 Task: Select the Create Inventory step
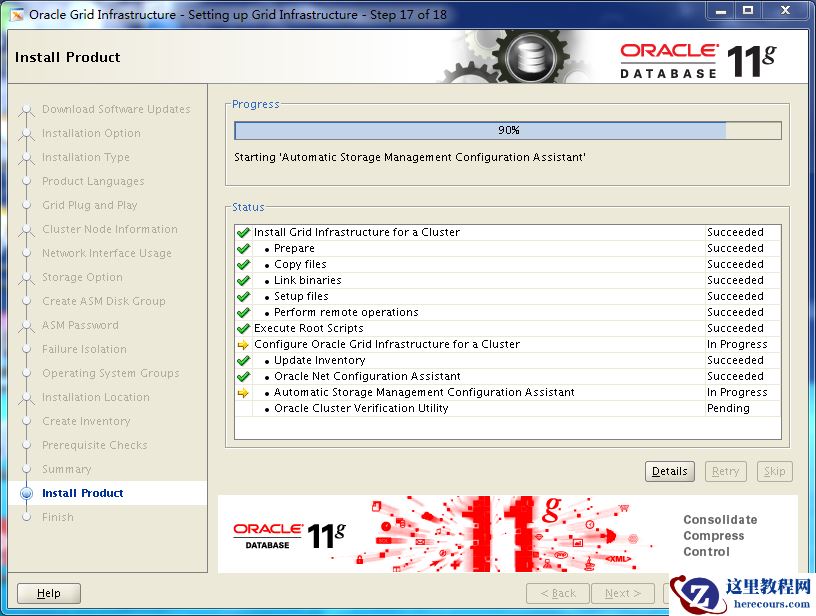point(86,421)
